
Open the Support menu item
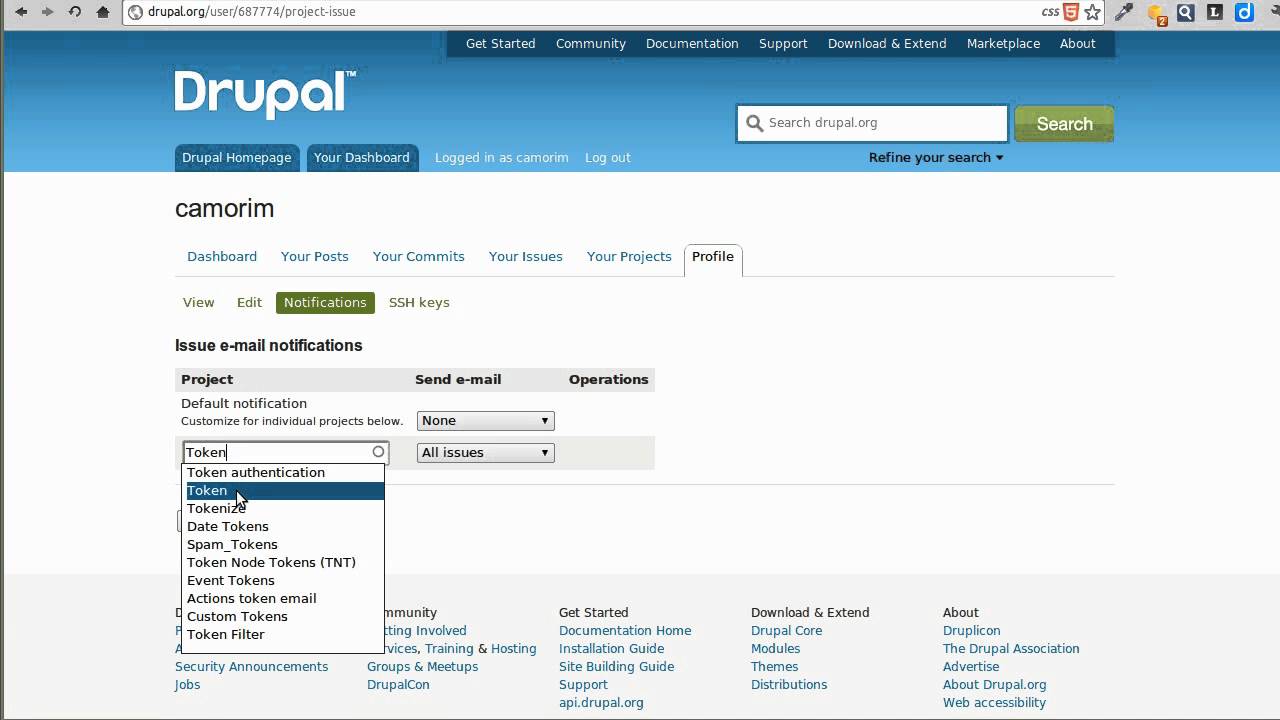[783, 44]
